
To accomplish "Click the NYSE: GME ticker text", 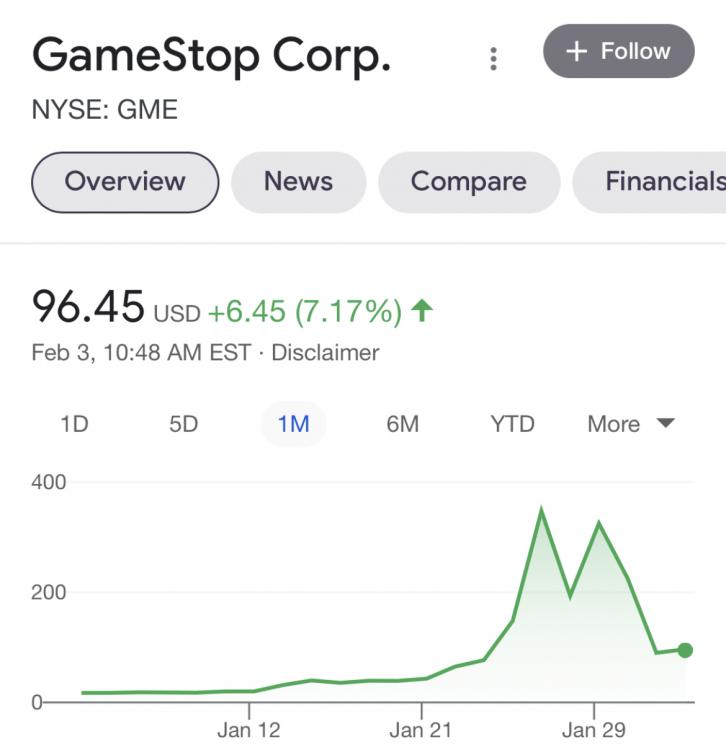I will [x=105, y=109].
